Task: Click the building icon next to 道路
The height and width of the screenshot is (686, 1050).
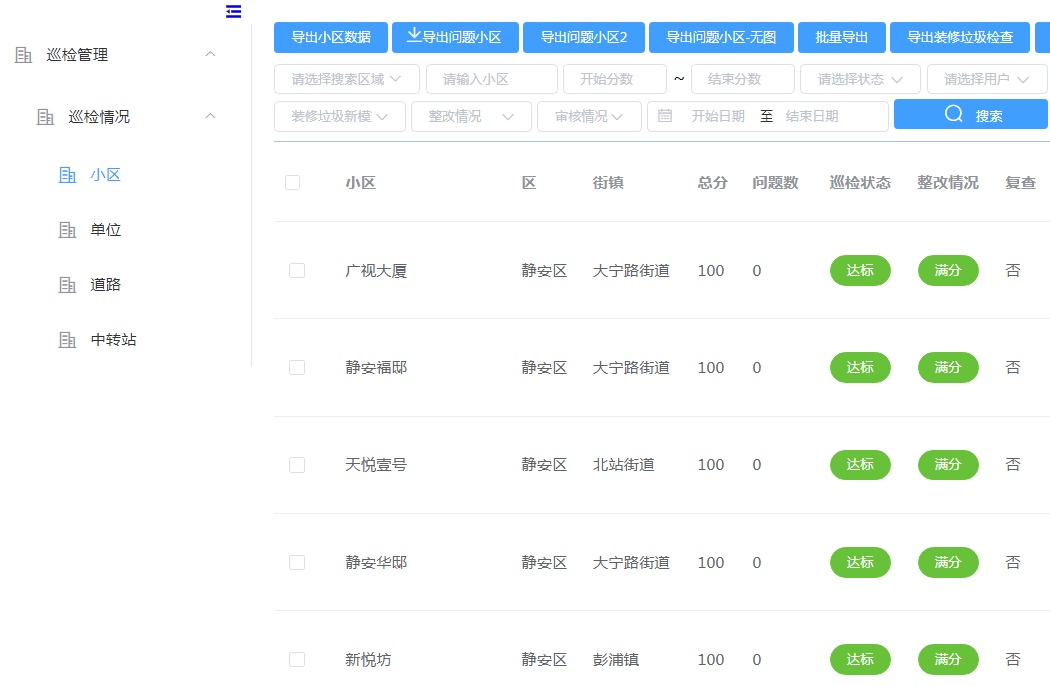Action: coord(68,285)
